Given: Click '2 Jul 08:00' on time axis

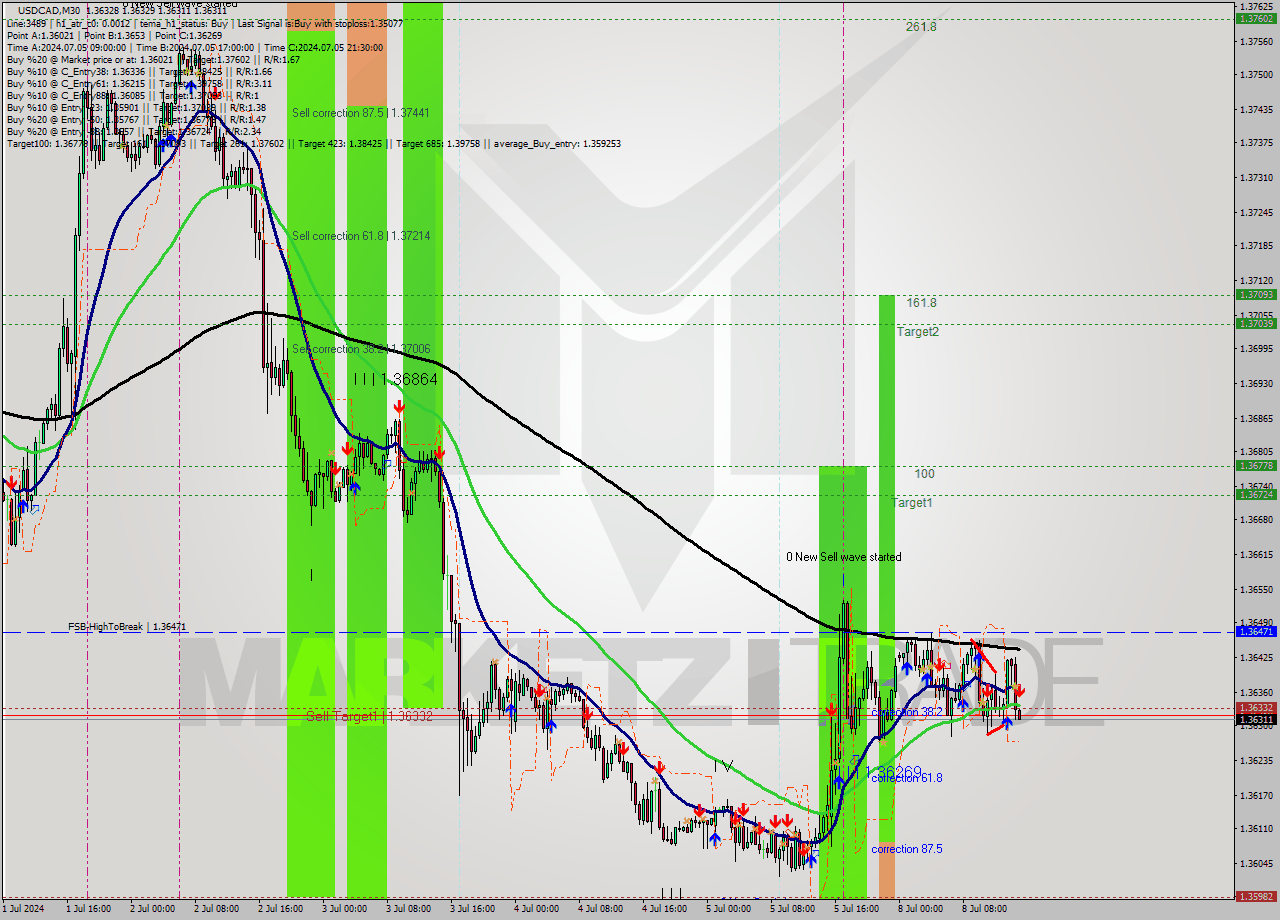Looking at the screenshot, I should click(x=217, y=909).
